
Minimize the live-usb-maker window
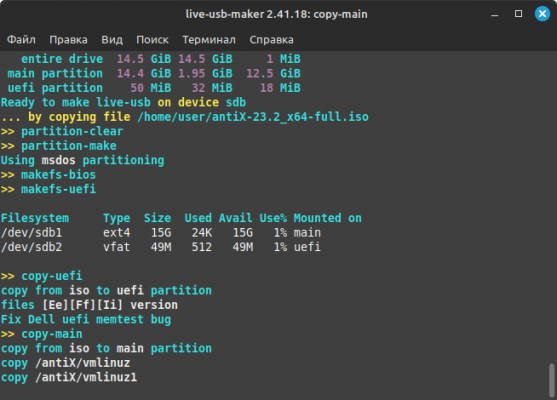coord(494,14)
